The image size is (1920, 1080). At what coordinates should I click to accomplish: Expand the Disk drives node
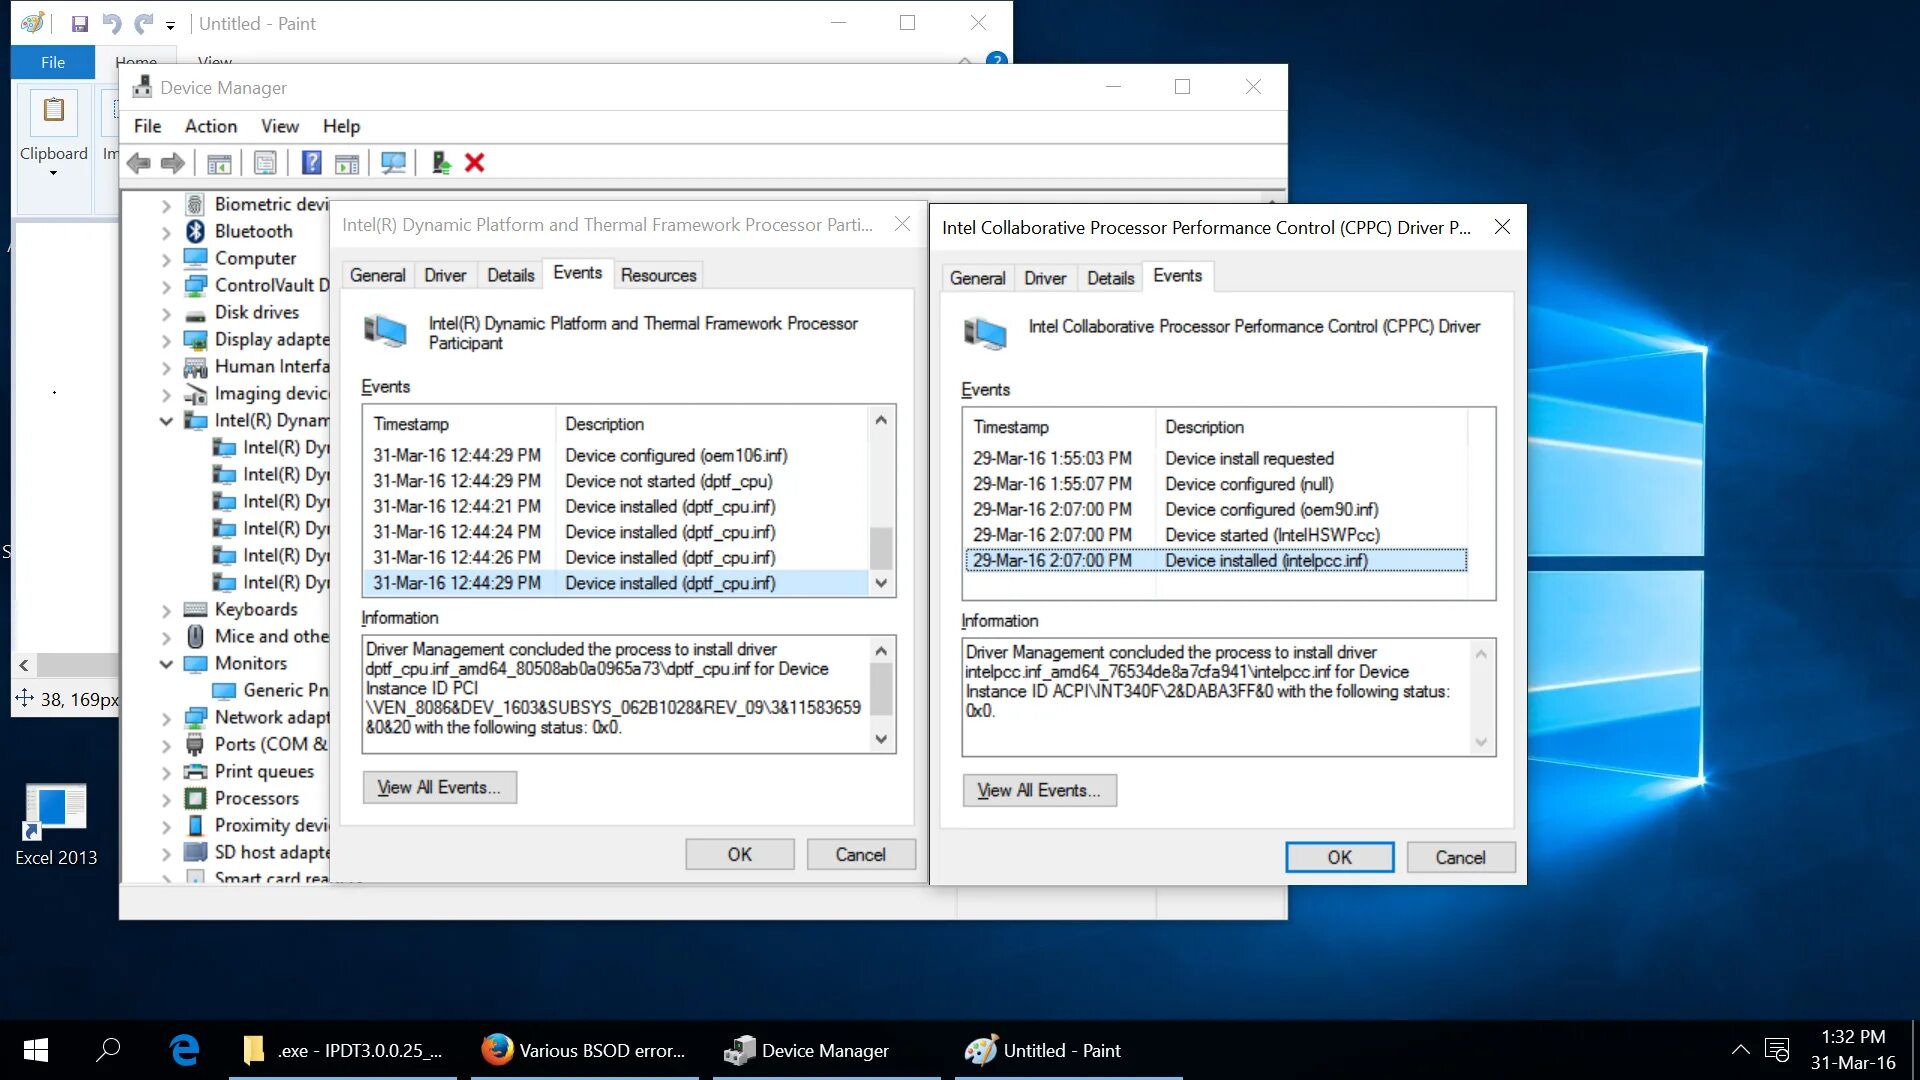point(166,312)
